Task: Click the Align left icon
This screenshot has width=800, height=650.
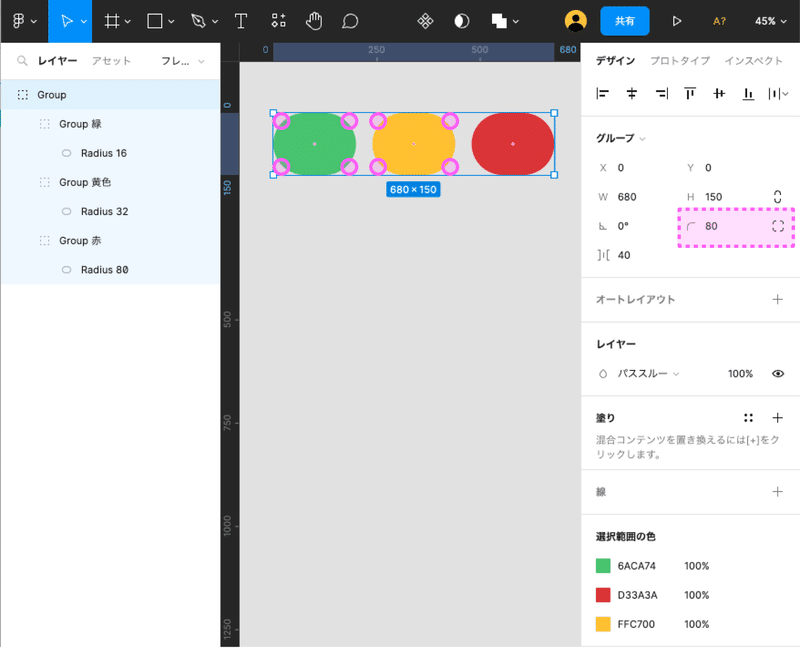Action: (x=603, y=93)
